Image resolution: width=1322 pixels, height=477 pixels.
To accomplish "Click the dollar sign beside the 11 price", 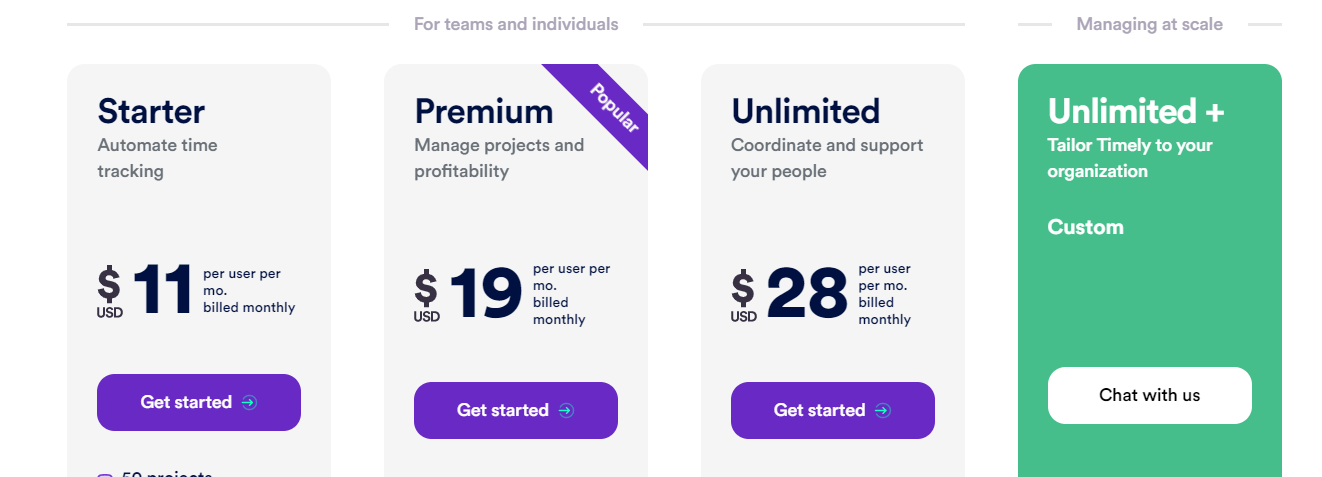I will tap(109, 284).
